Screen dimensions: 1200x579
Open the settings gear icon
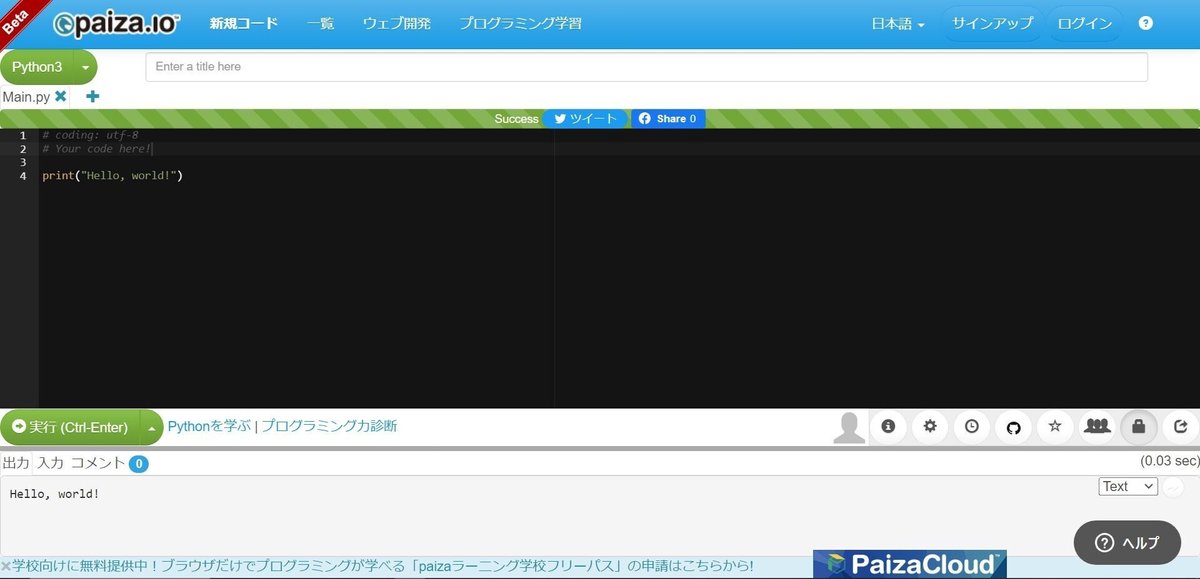pyautogui.click(x=930, y=426)
